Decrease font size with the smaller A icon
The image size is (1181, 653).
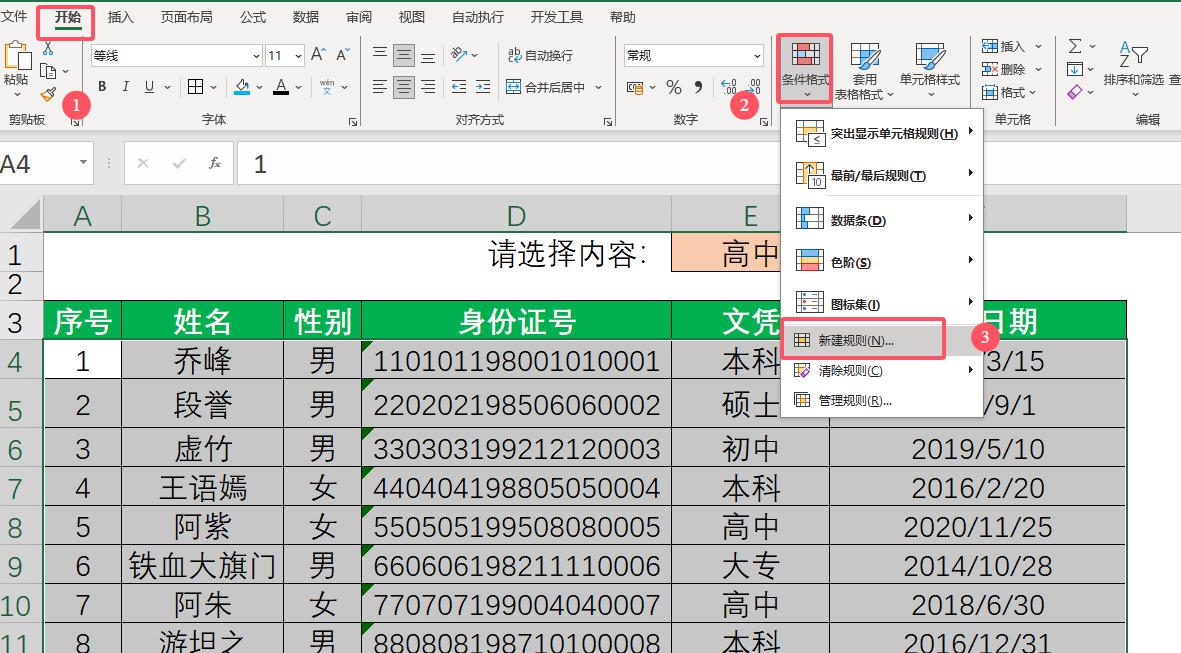tap(343, 55)
